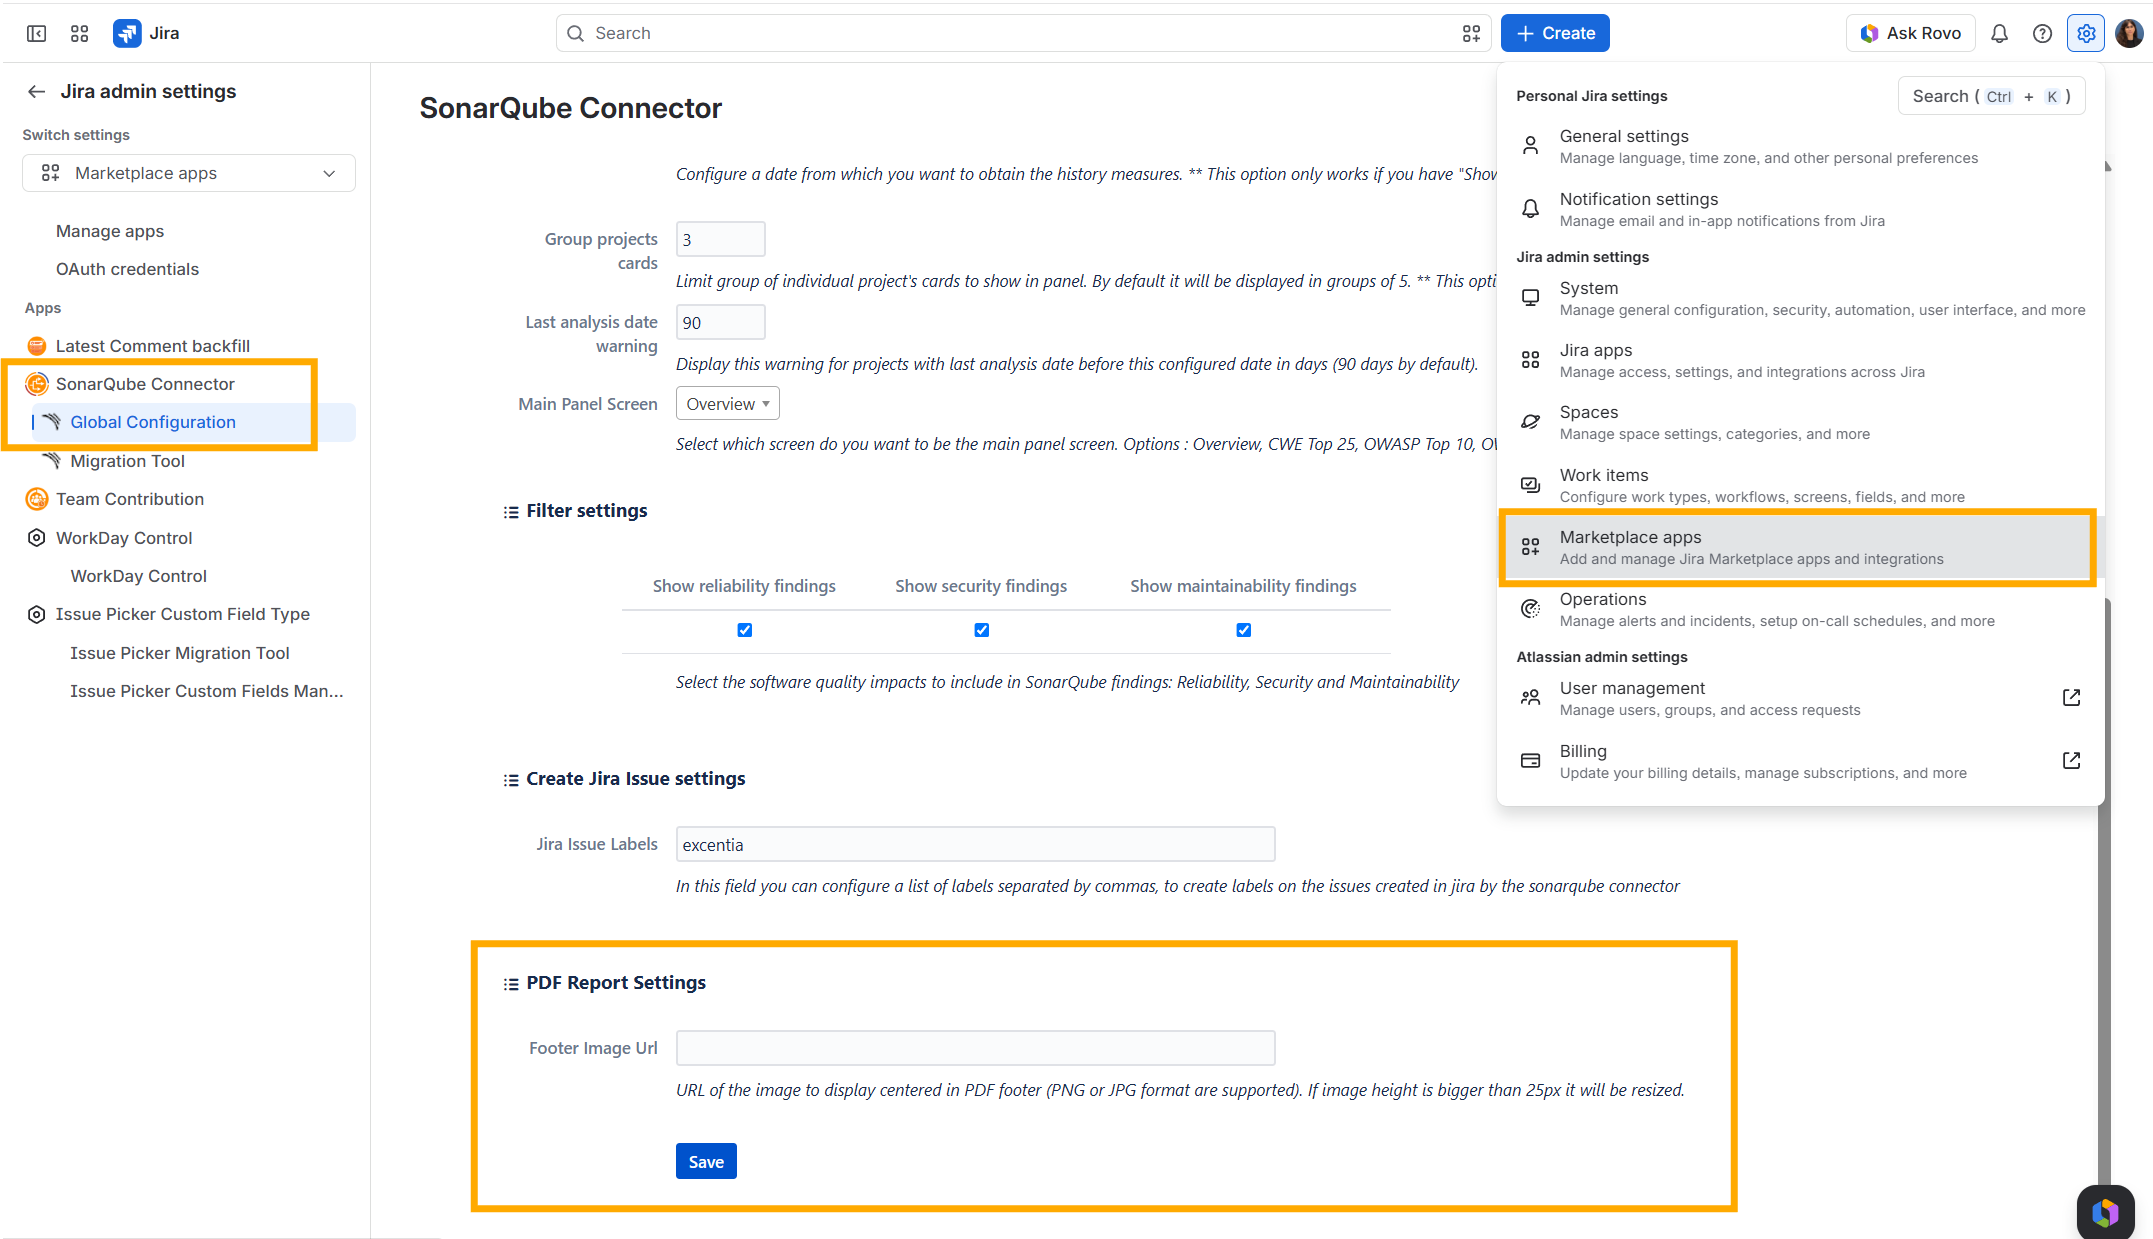Open the help question mark icon
2153x1239 pixels.
tap(2042, 33)
